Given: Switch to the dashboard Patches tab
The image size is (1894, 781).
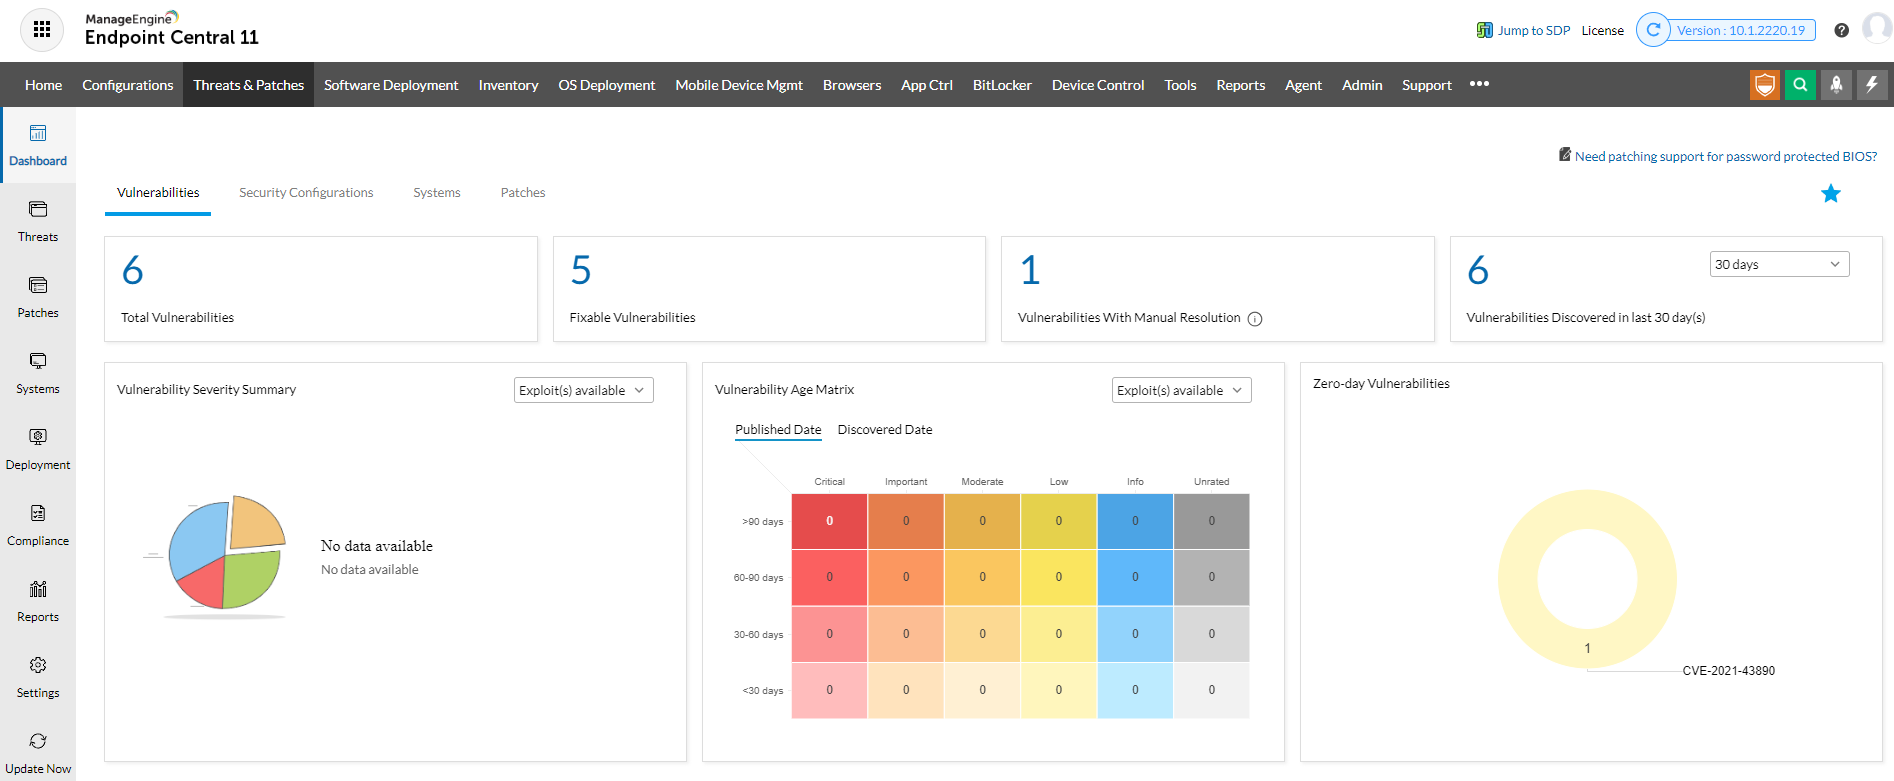Looking at the screenshot, I should [x=523, y=192].
